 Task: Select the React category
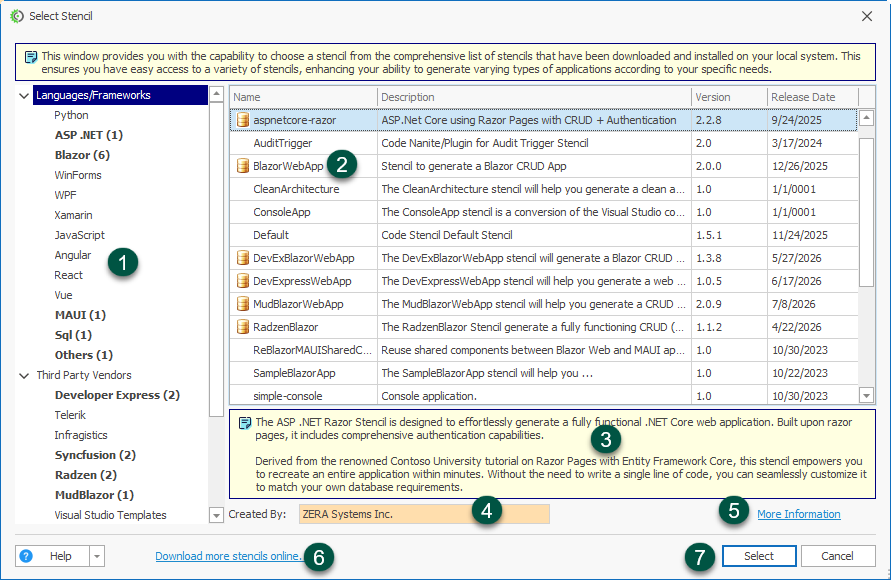(69, 275)
